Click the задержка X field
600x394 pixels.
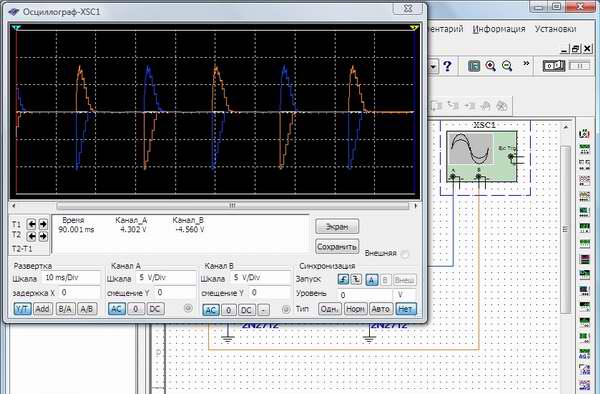coord(80,293)
